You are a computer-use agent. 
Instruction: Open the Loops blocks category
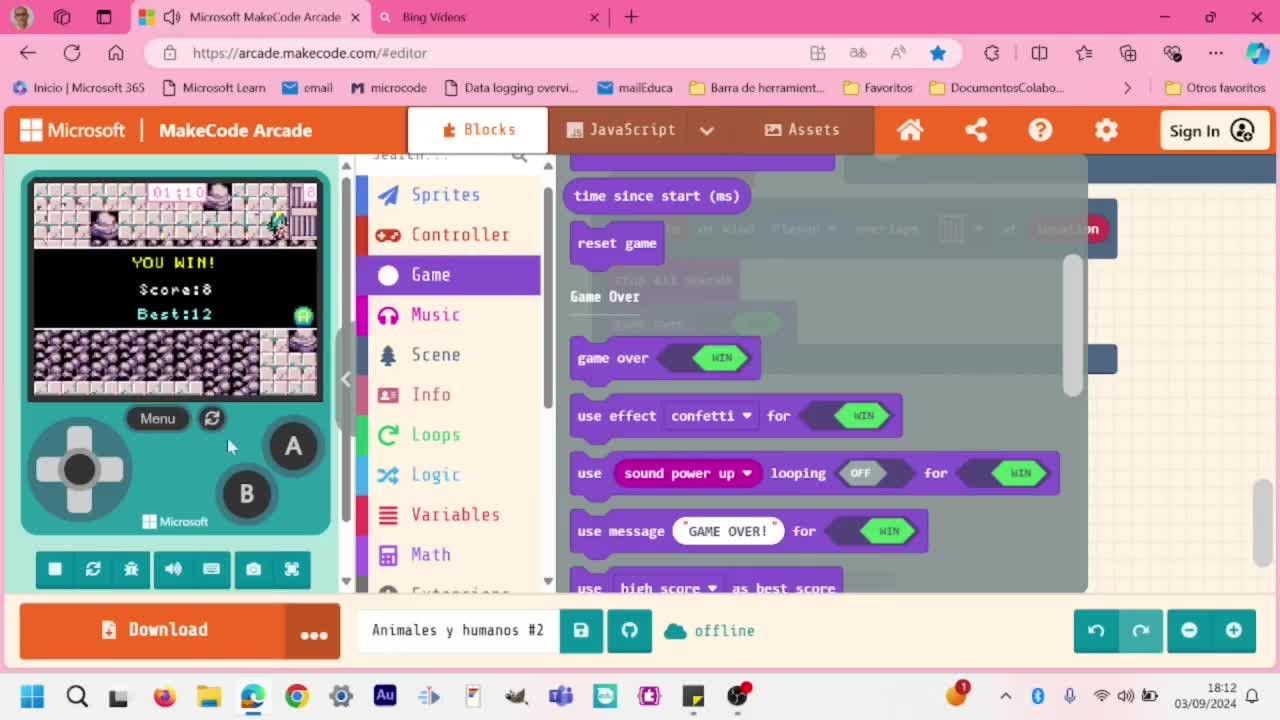(x=448, y=435)
